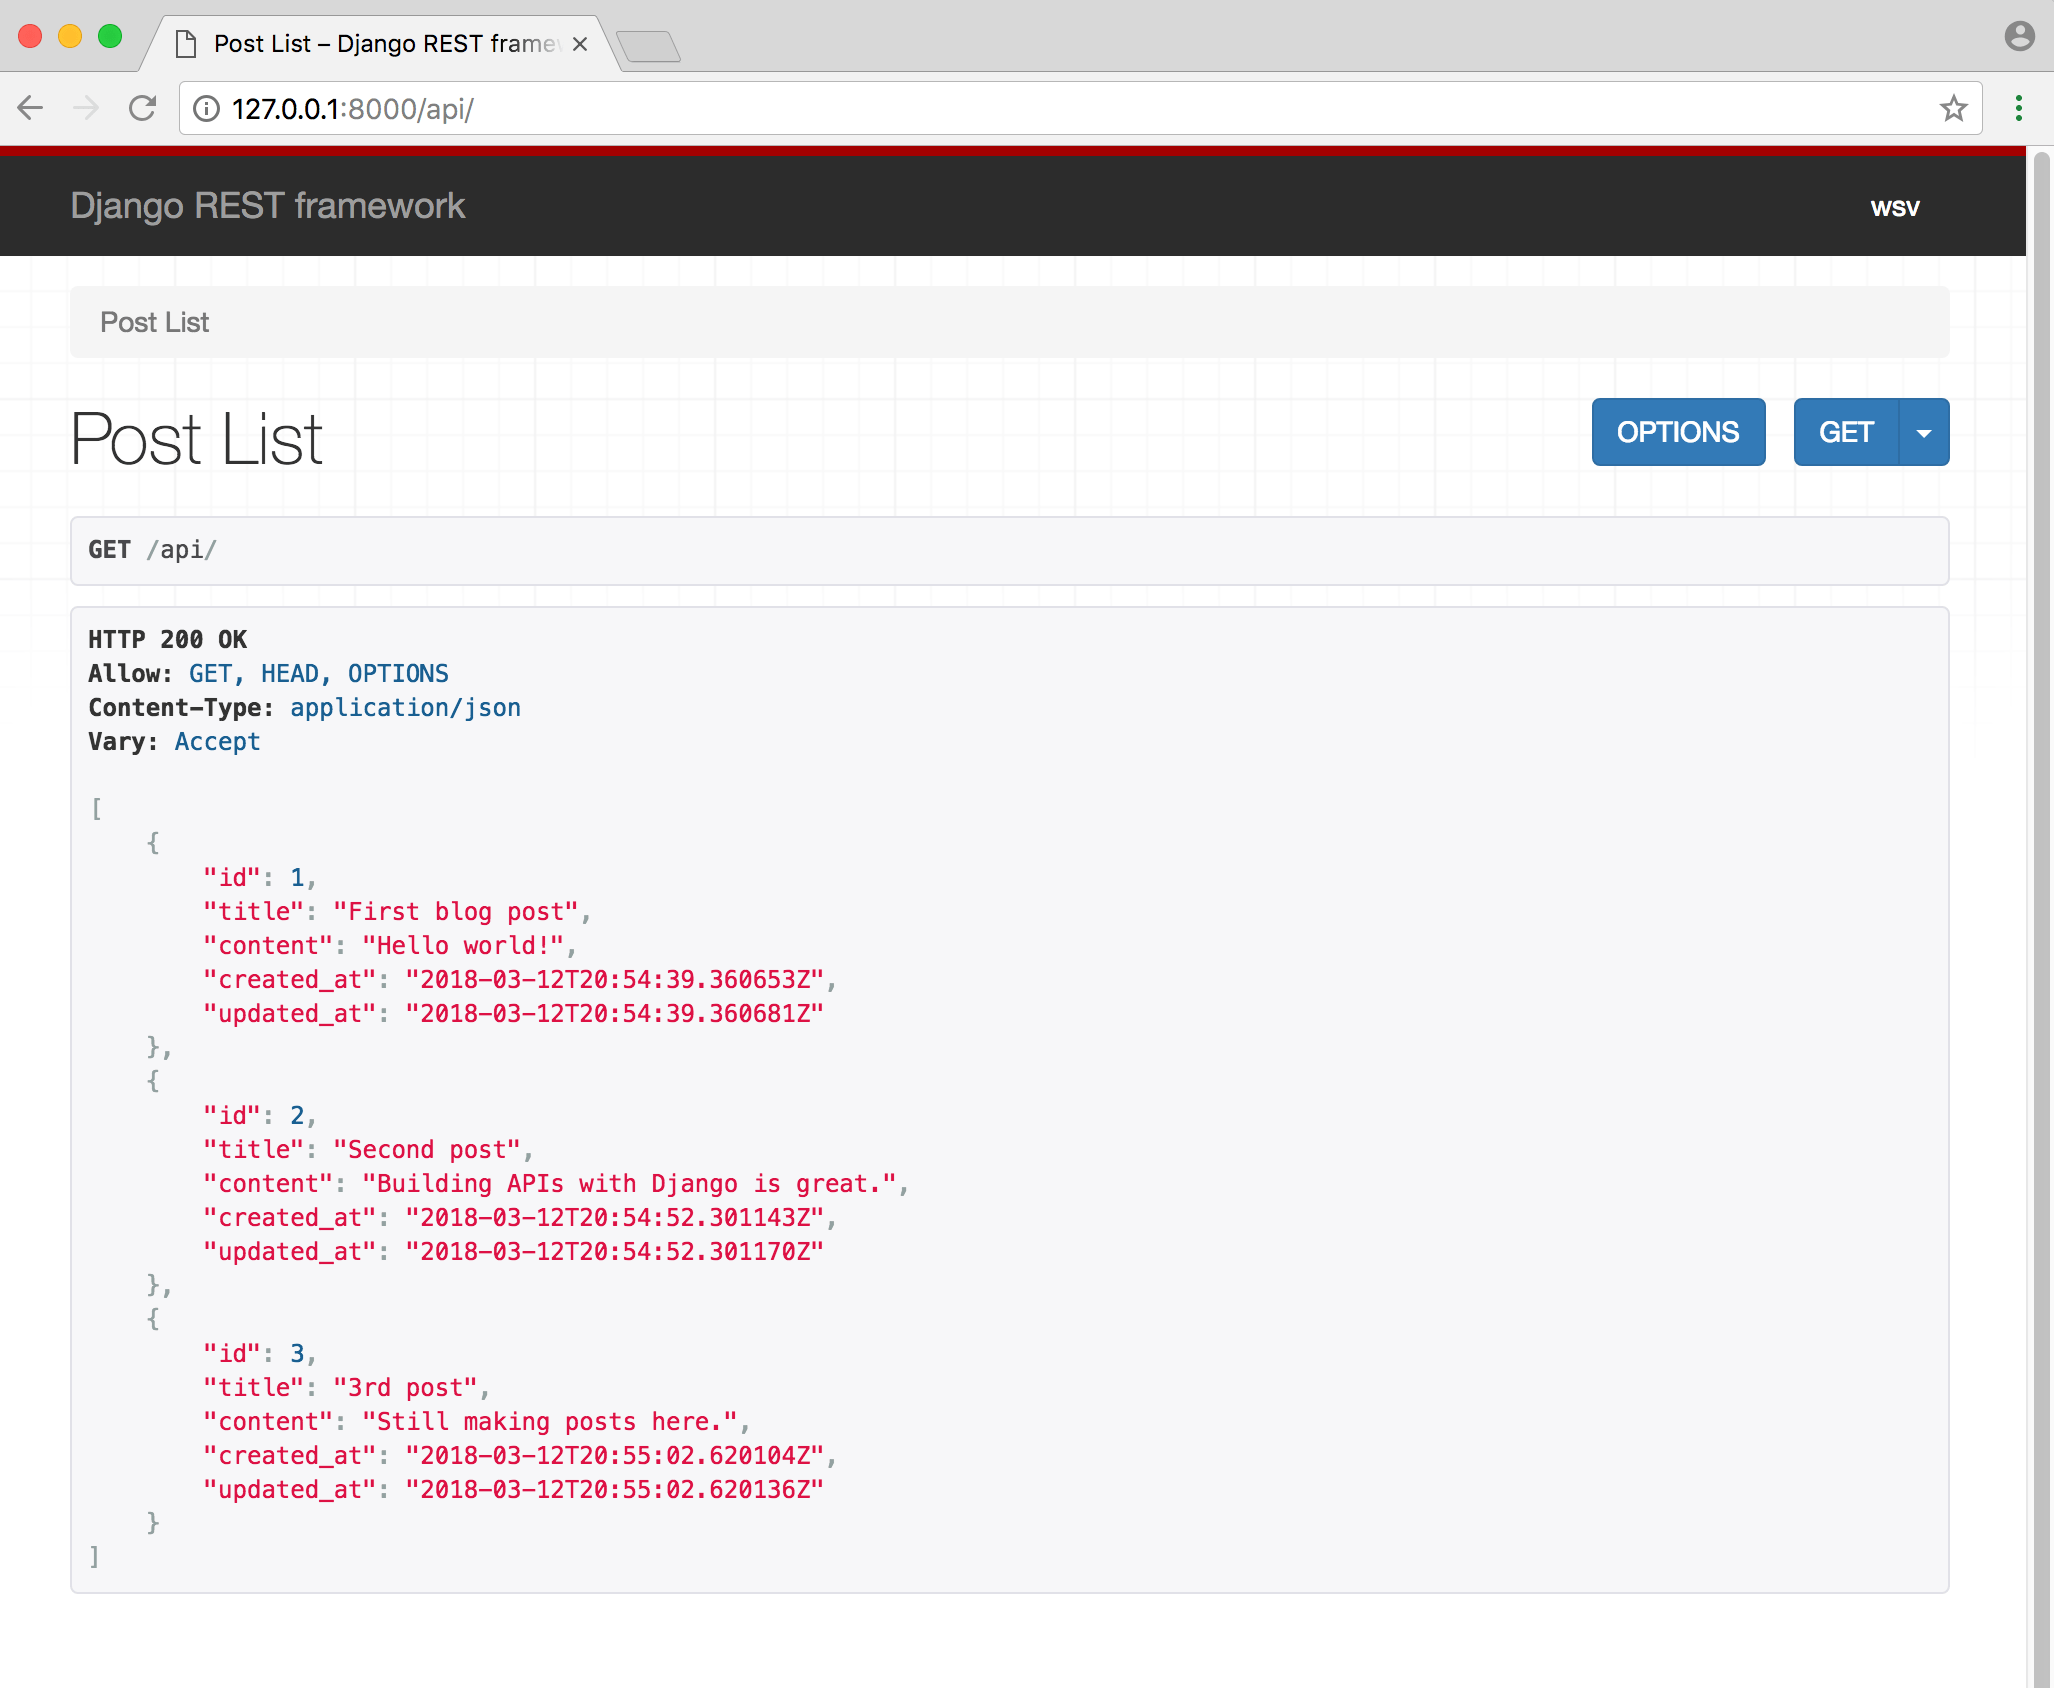Image resolution: width=2054 pixels, height=1688 pixels.
Task: Click "Building APIs with Django is great."
Action: pyautogui.click(x=630, y=1184)
